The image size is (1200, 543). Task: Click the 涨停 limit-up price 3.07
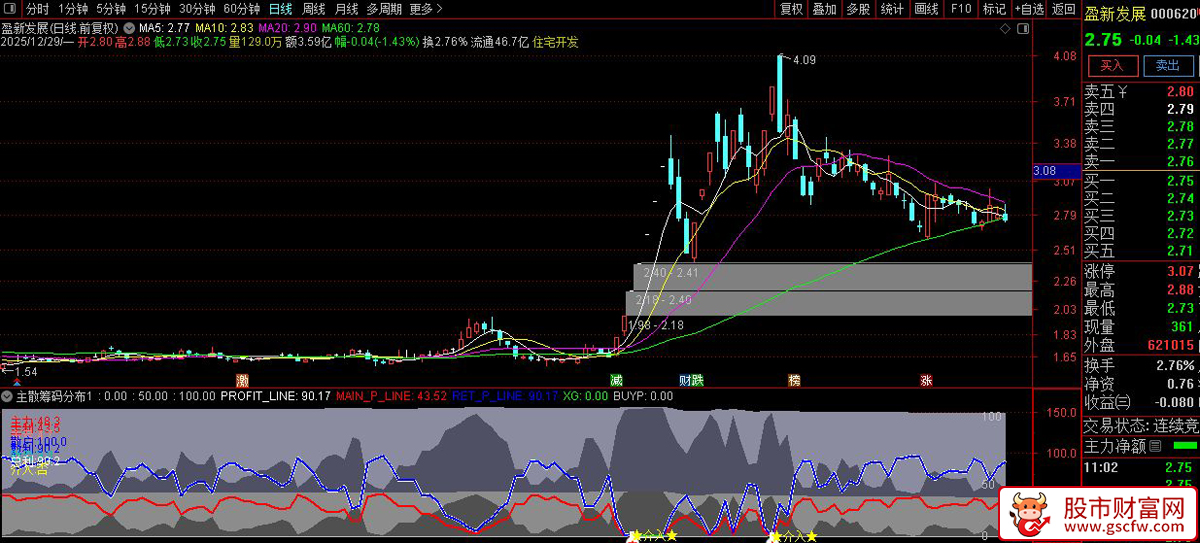coord(1179,272)
